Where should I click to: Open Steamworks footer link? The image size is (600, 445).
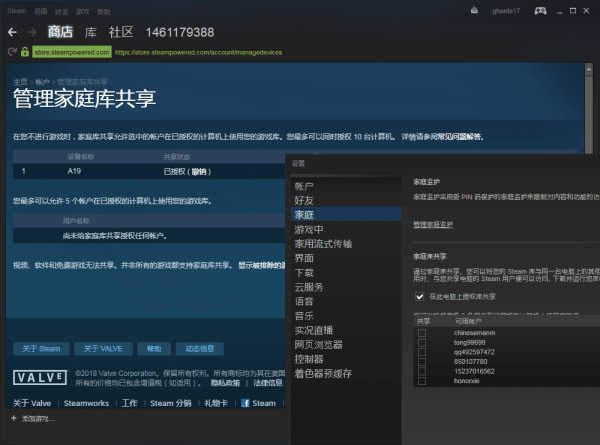pyautogui.click(x=86, y=403)
